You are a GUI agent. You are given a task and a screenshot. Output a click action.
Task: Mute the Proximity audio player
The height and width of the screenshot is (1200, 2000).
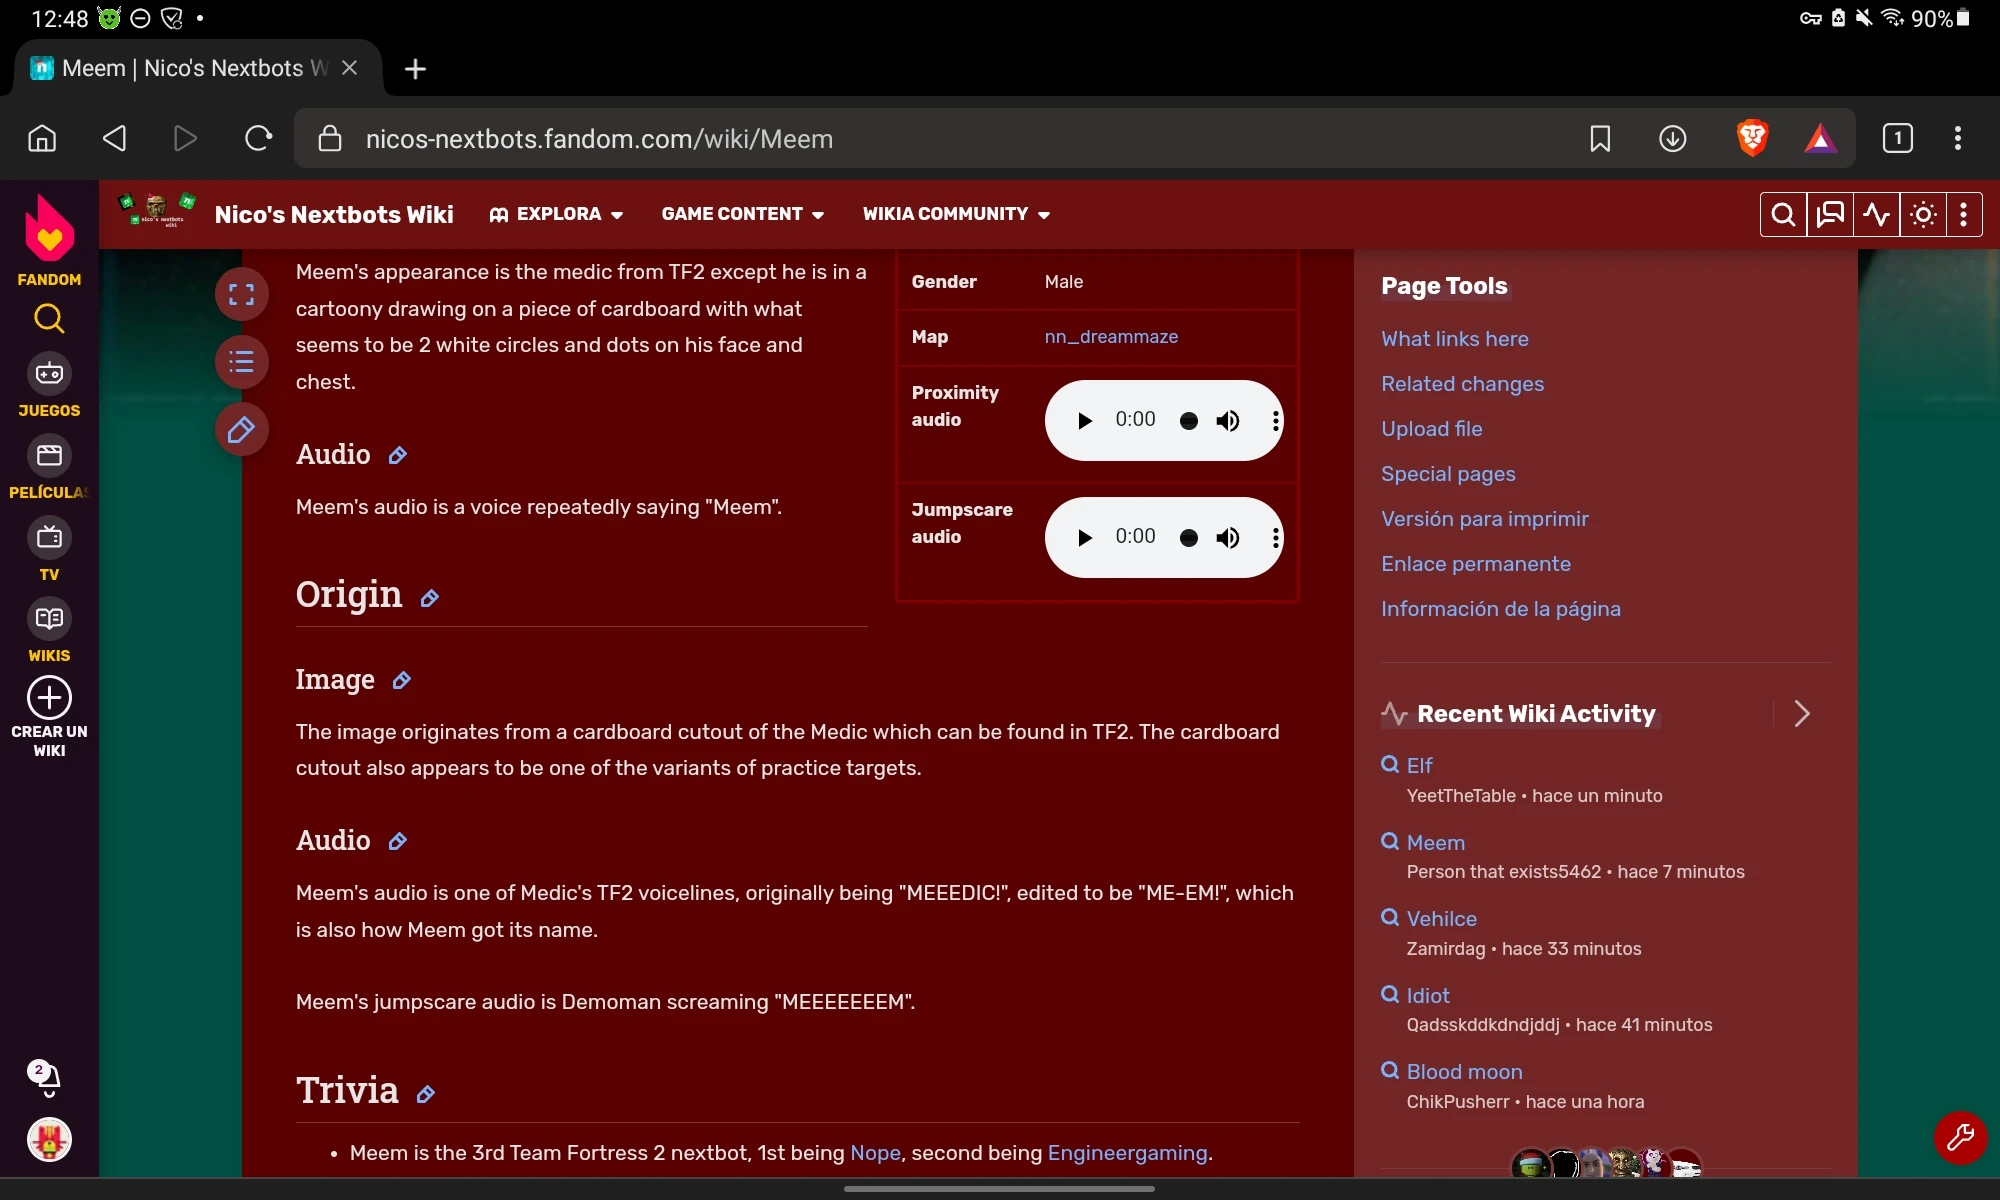1228,421
